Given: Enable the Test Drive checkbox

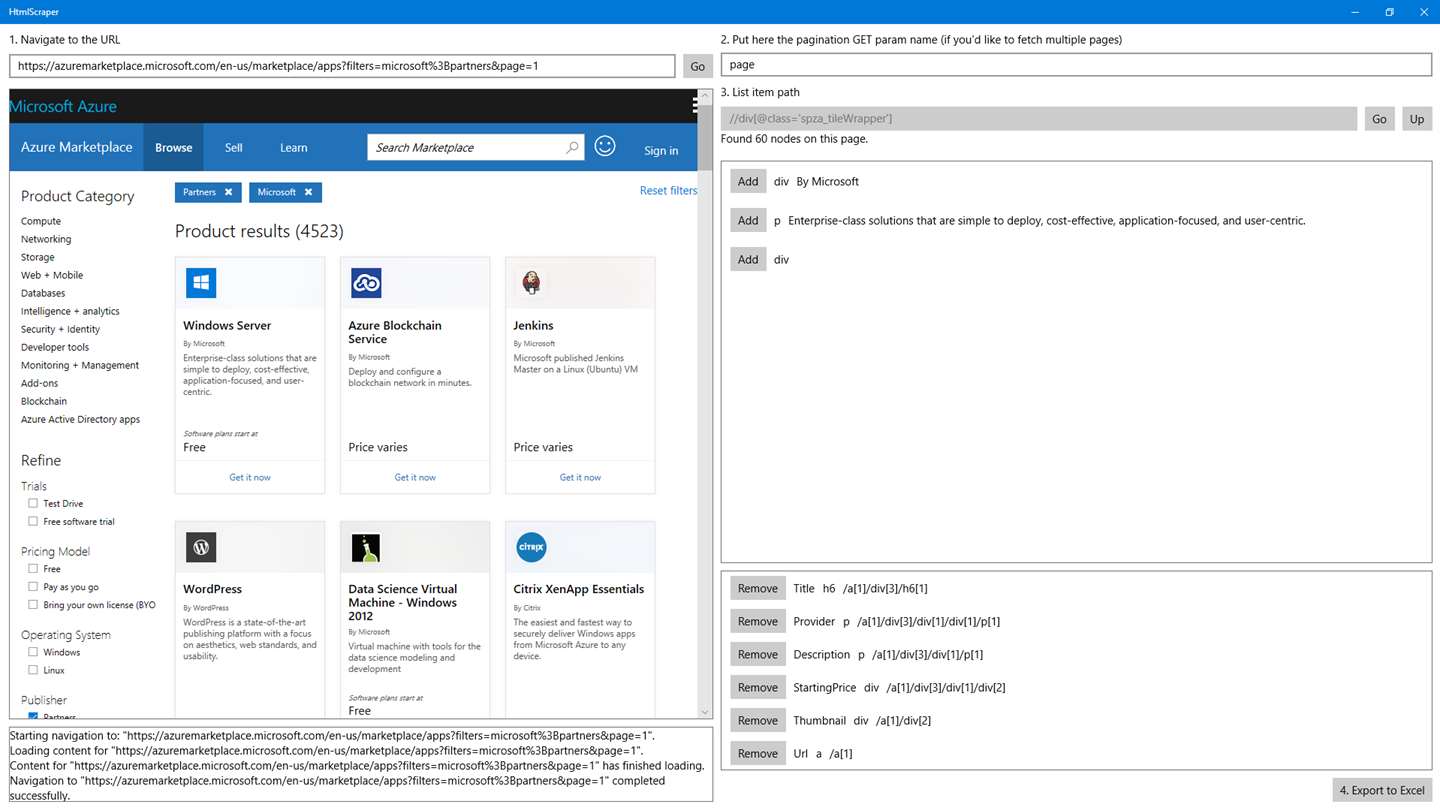Looking at the screenshot, I should [x=33, y=504].
